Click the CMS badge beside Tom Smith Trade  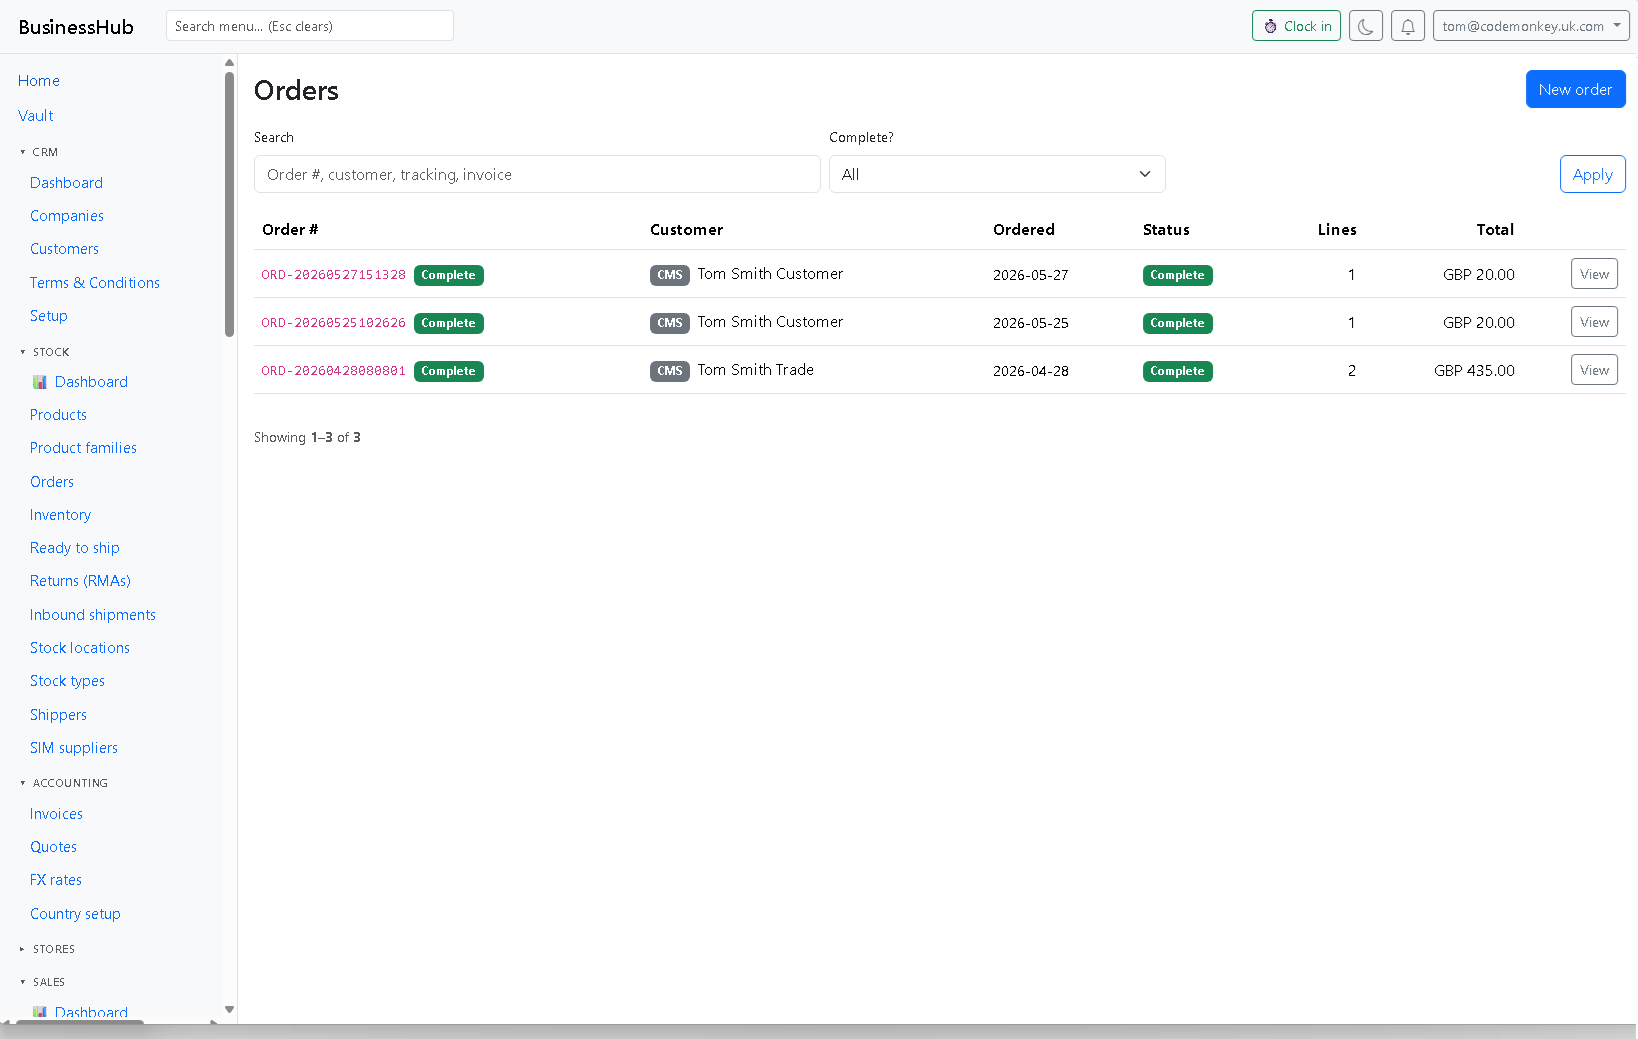[x=670, y=371]
